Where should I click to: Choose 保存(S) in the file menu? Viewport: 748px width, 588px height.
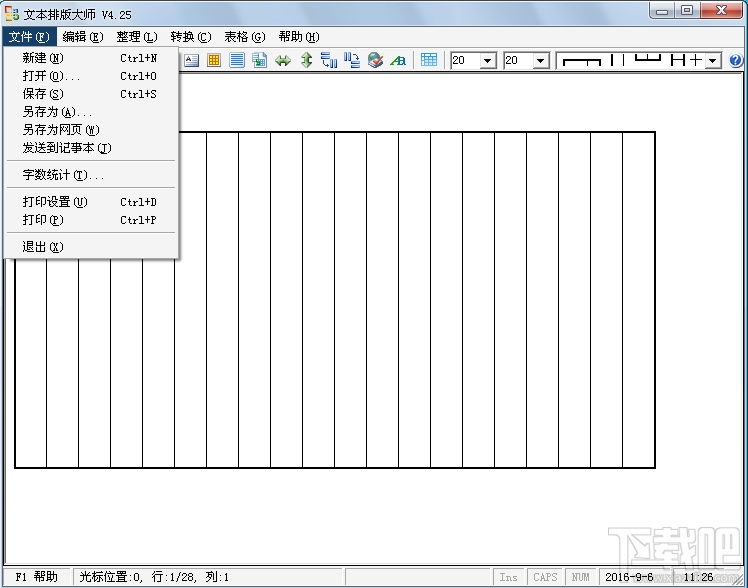click(91, 94)
